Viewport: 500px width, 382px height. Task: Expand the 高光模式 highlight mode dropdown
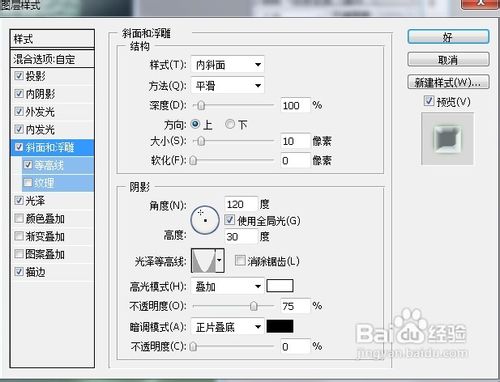pos(228,286)
